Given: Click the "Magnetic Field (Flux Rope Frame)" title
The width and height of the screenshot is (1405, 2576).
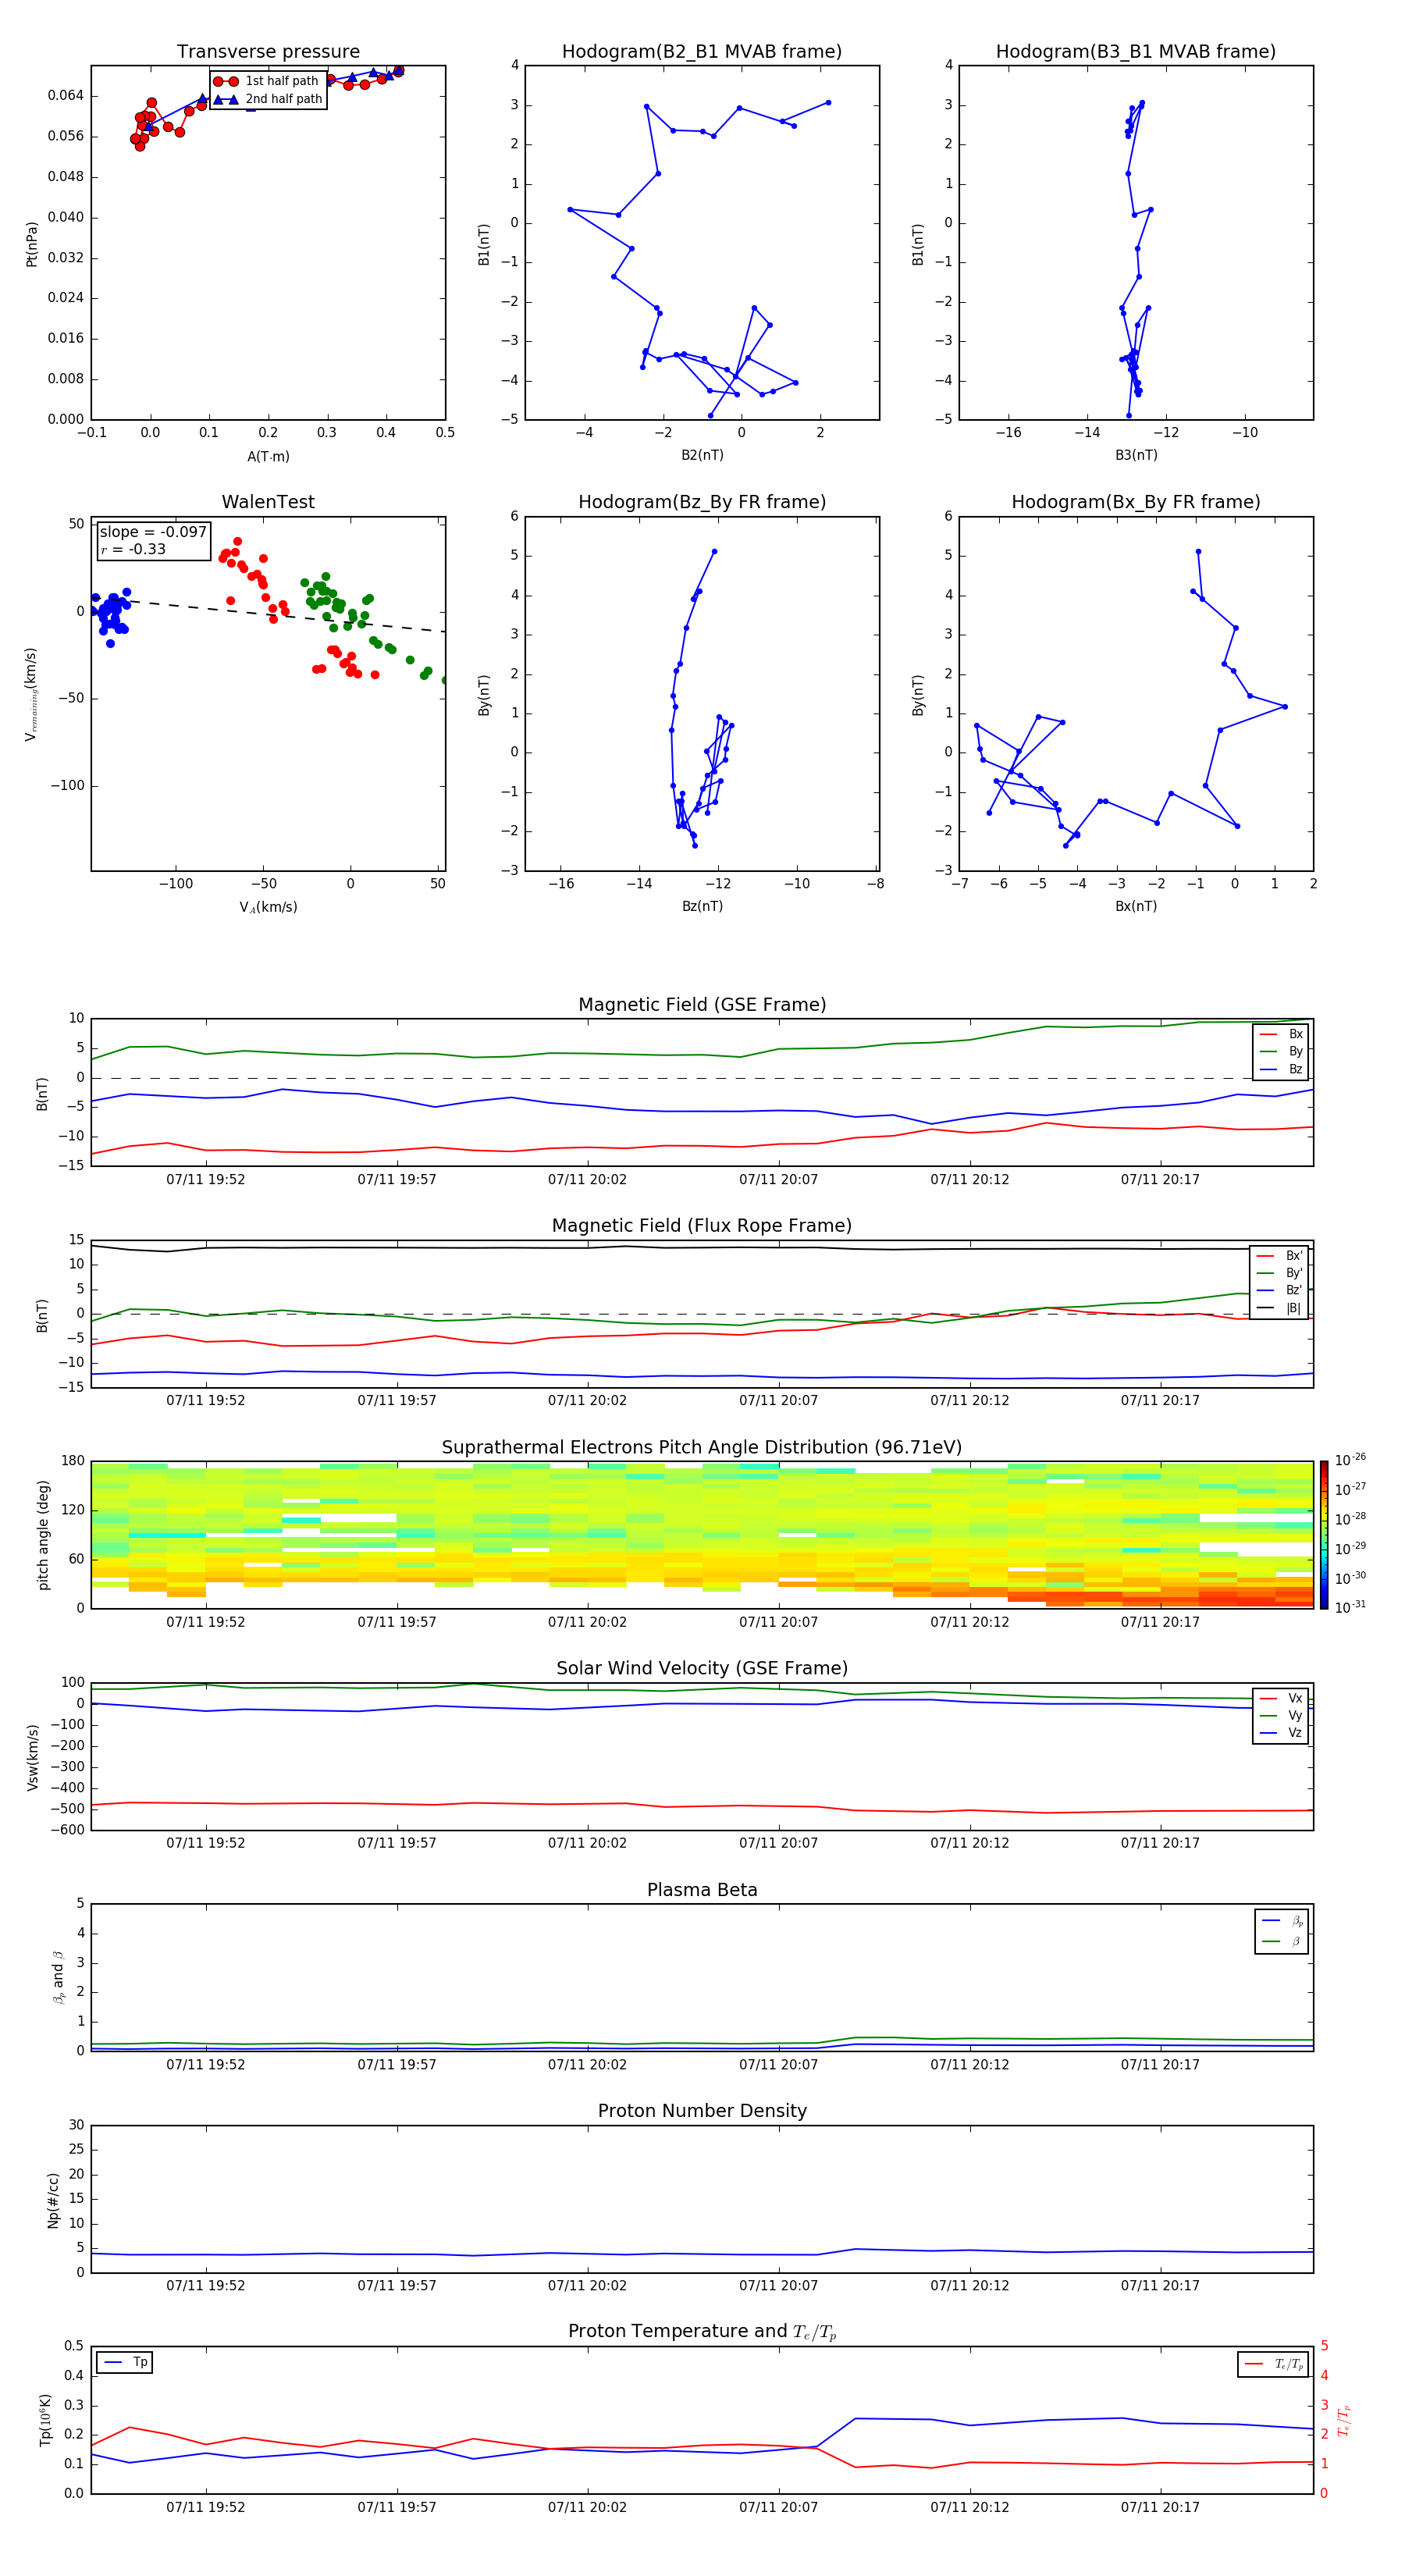Looking at the screenshot, I should (702, 1226).
